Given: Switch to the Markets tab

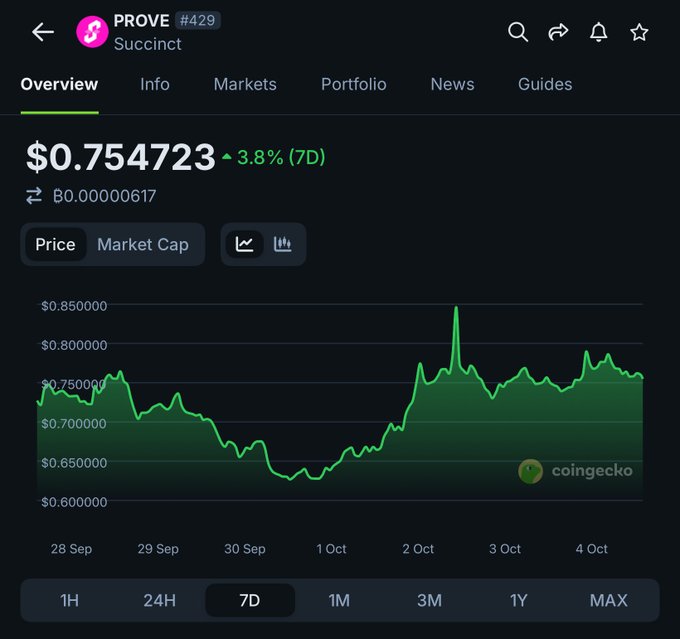Looking at the screenshot, I should 245,84.
